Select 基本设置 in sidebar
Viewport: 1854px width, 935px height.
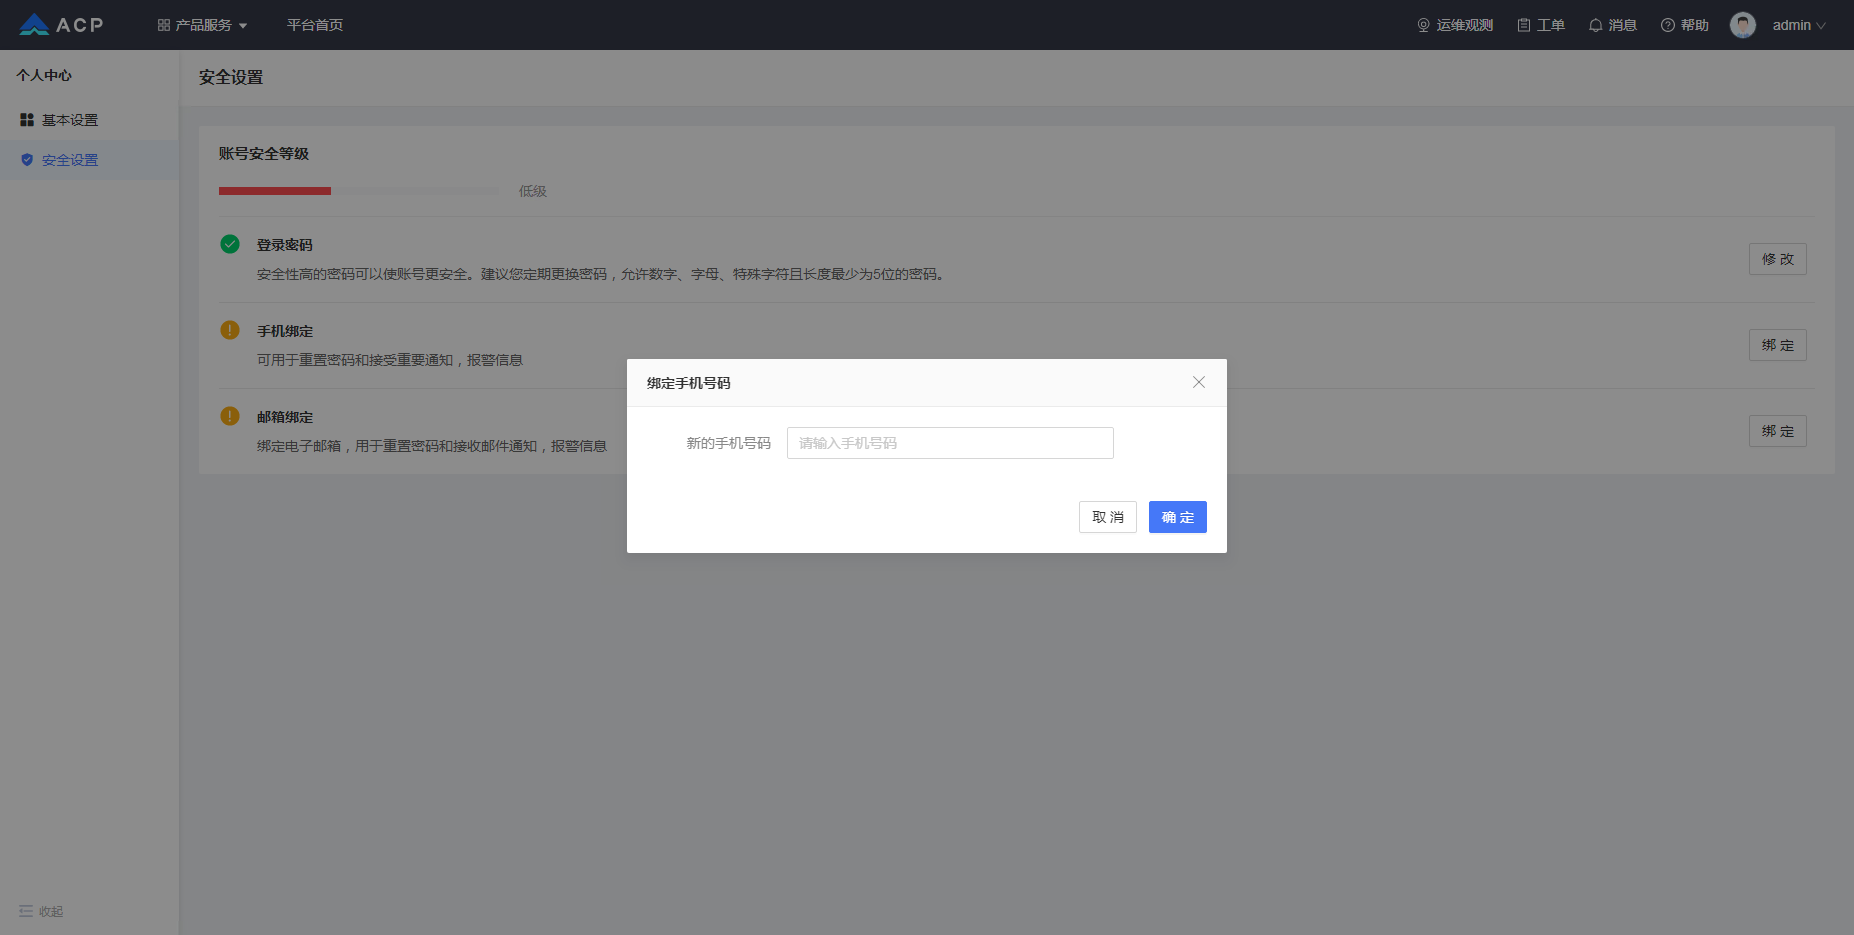[89, 120]
